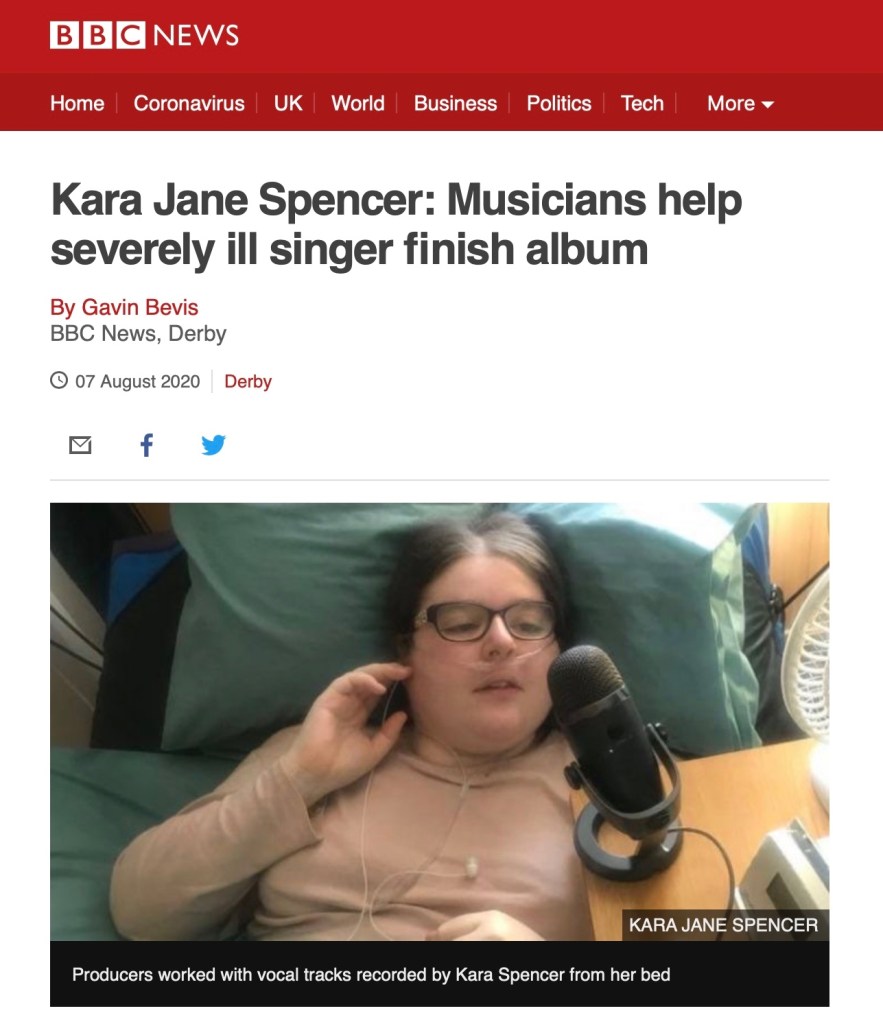This screenshot has height=1024, width=883.
Task: Click the article headline text
Action: (396, 224)
